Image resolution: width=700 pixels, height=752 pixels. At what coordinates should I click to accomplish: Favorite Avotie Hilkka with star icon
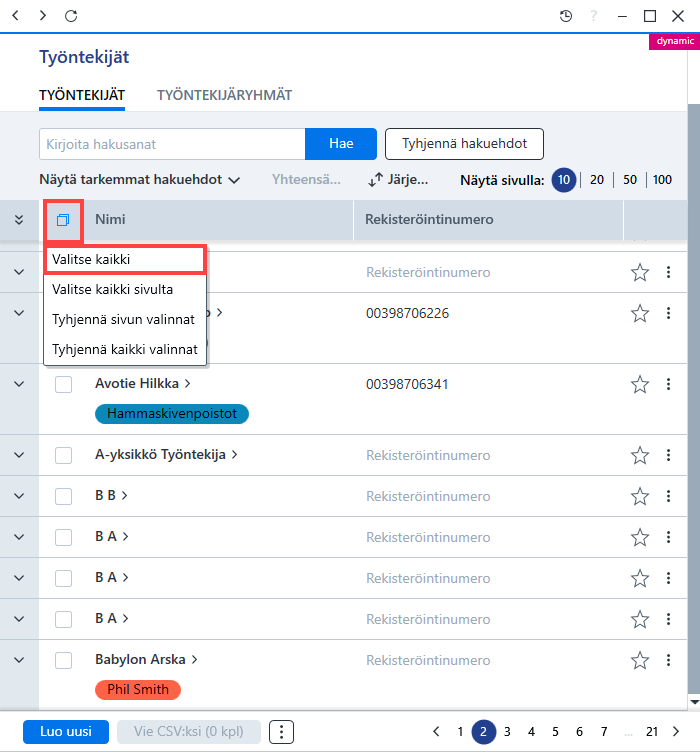click(x=640, y=384)
